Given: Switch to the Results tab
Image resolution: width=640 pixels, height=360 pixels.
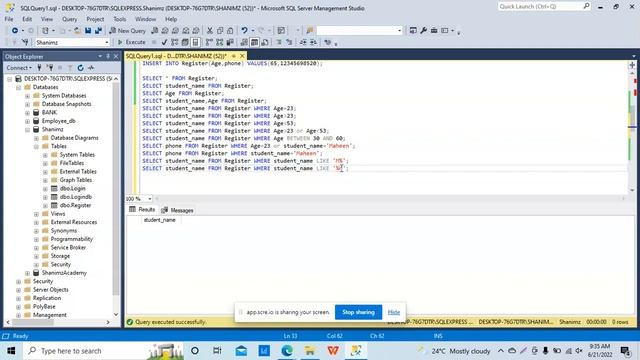Looking at the screenshot, I should pyautogui.click(x=142, y=209).
